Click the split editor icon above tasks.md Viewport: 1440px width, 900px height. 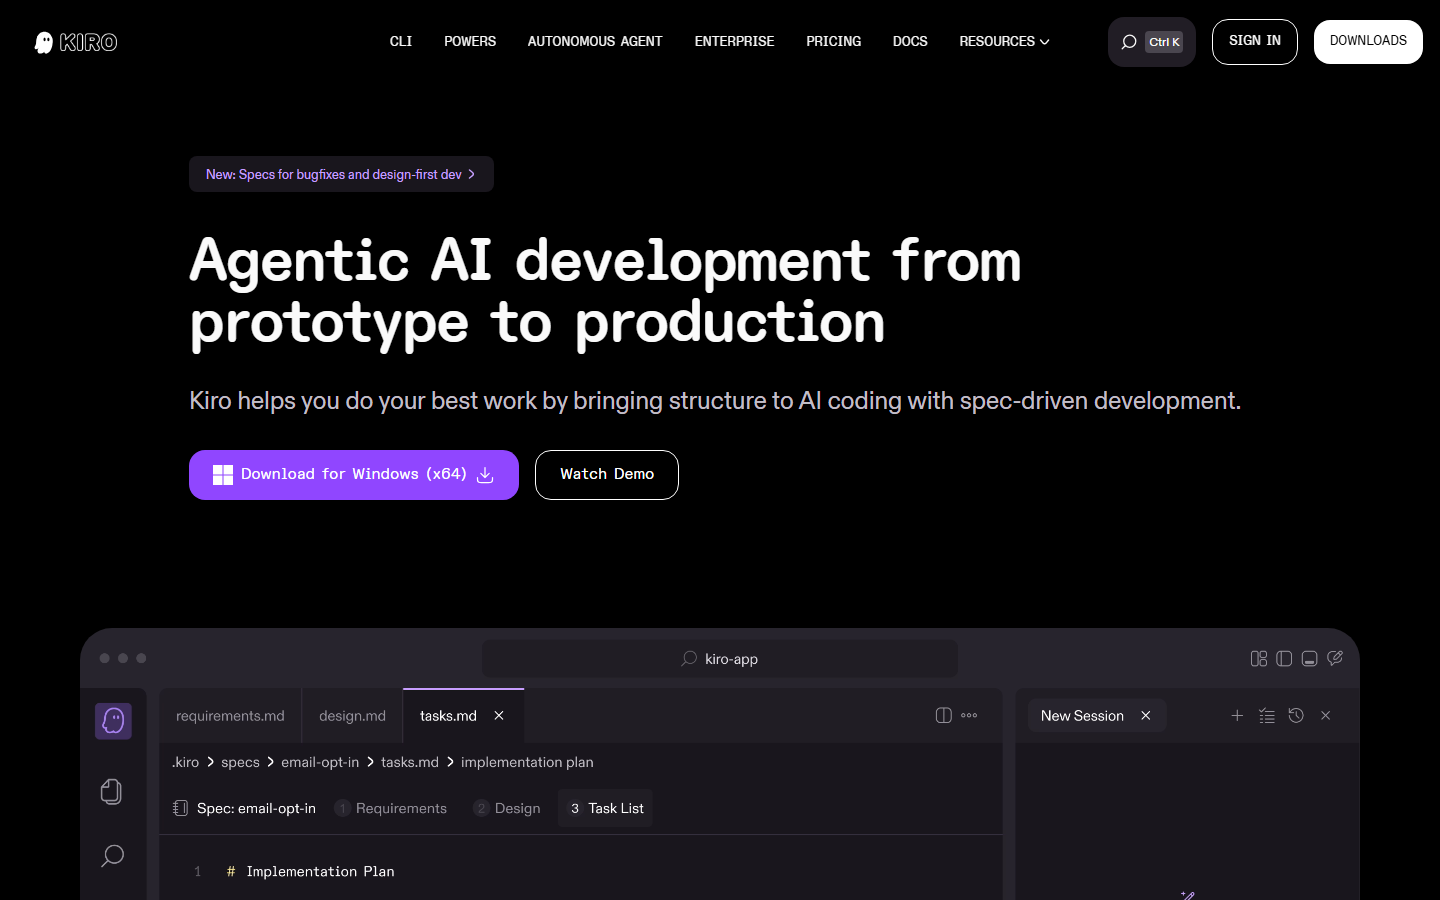(x=943, y=715)
